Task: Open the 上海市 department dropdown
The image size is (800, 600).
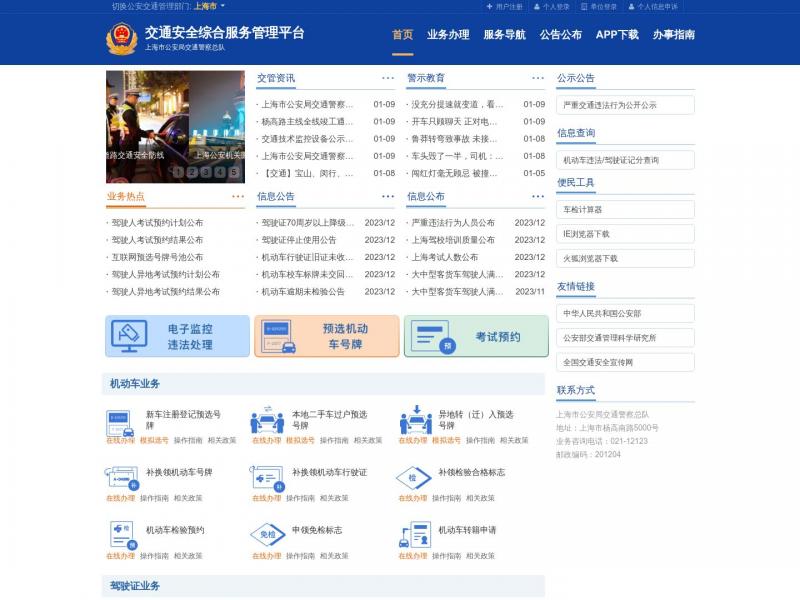Action: pos(209,6)
